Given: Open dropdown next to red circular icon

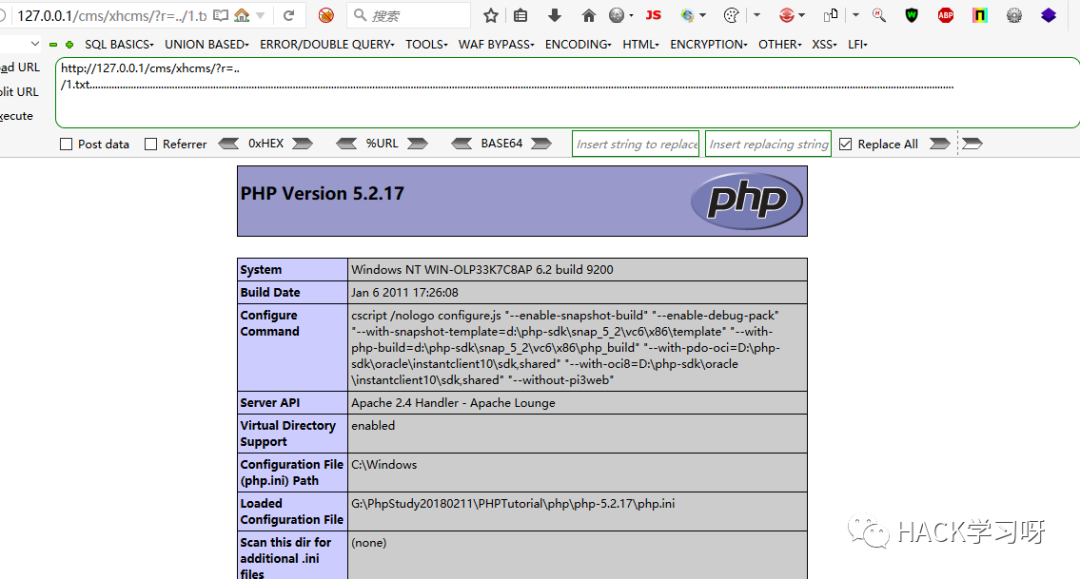Looking at the screenshot, I should (x=802, y=15).
